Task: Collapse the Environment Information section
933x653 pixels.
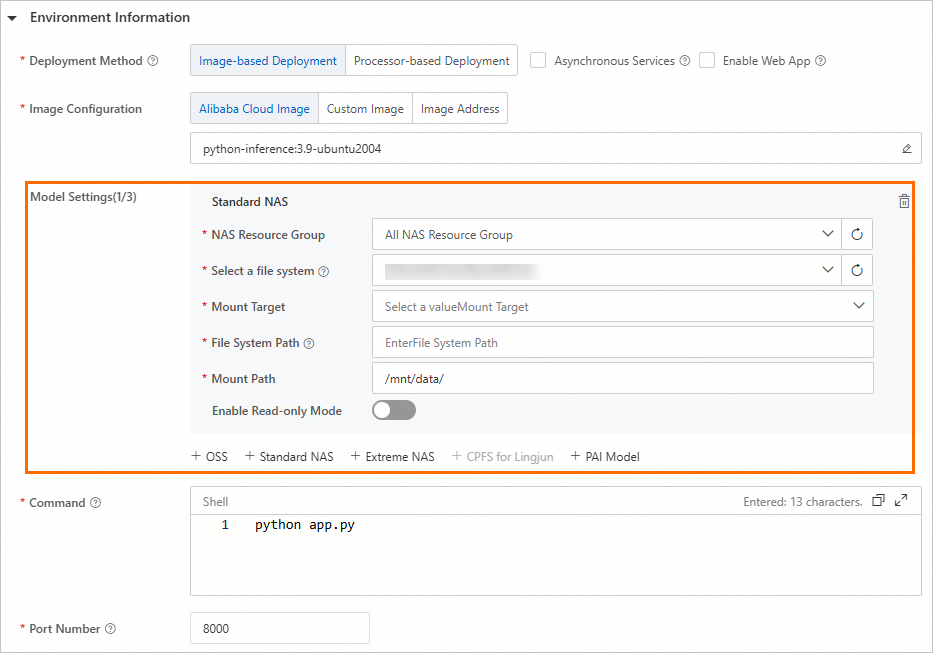Action: click(12, 18)
